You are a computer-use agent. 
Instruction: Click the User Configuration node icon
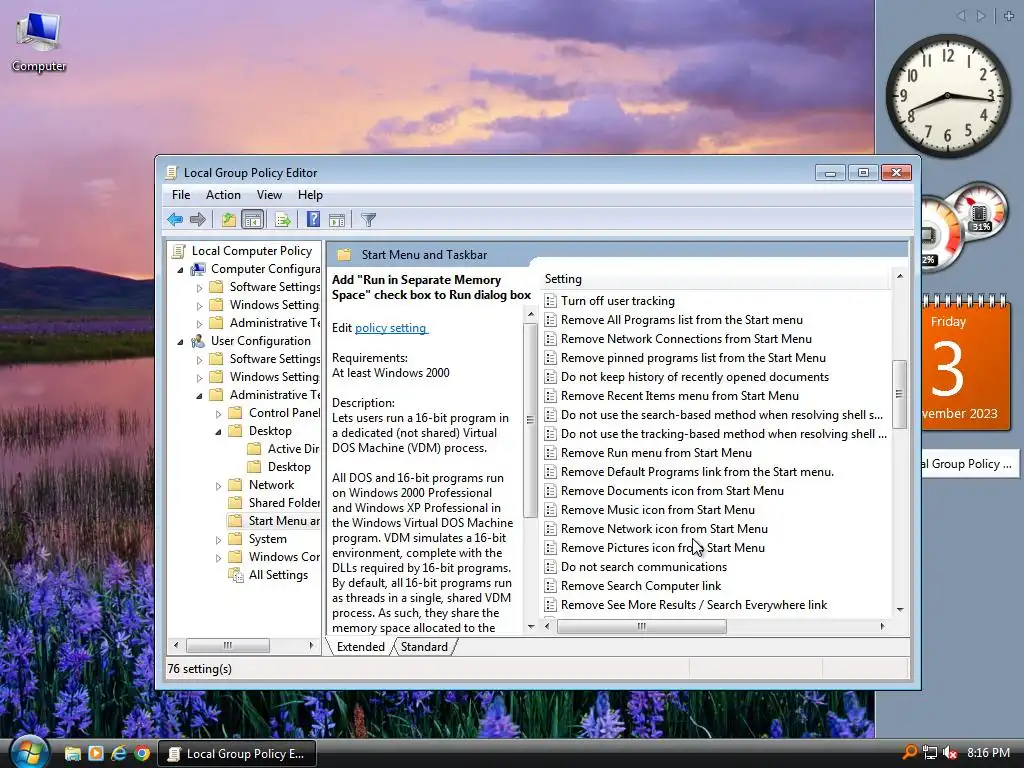pyautogui.click(x=198, y=341)
